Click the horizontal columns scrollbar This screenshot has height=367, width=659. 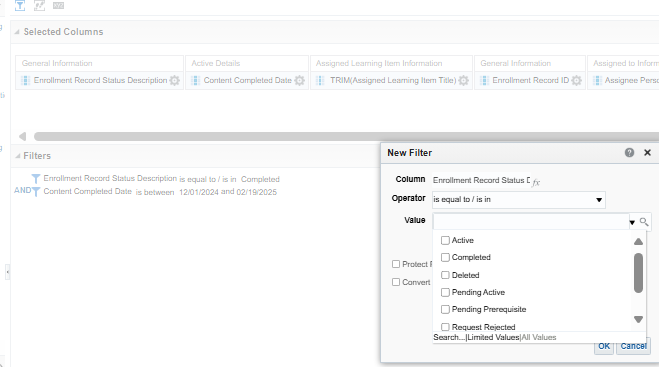tap(346, 136)
